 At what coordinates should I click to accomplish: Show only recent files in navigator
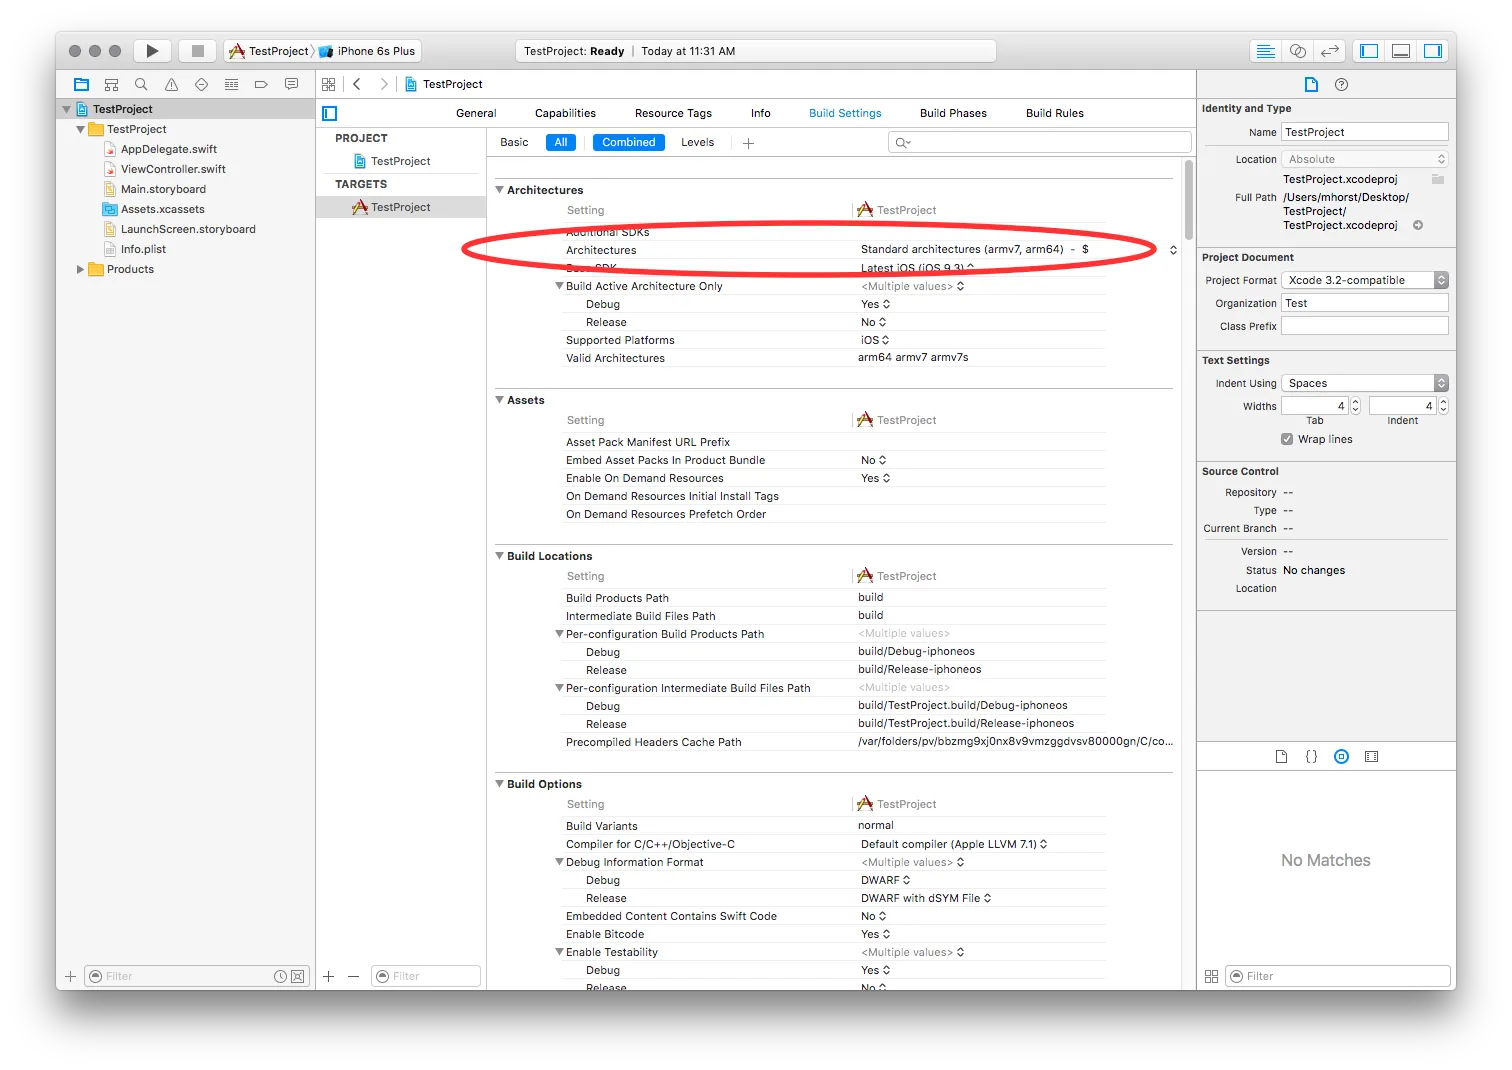tap(280, 977)
